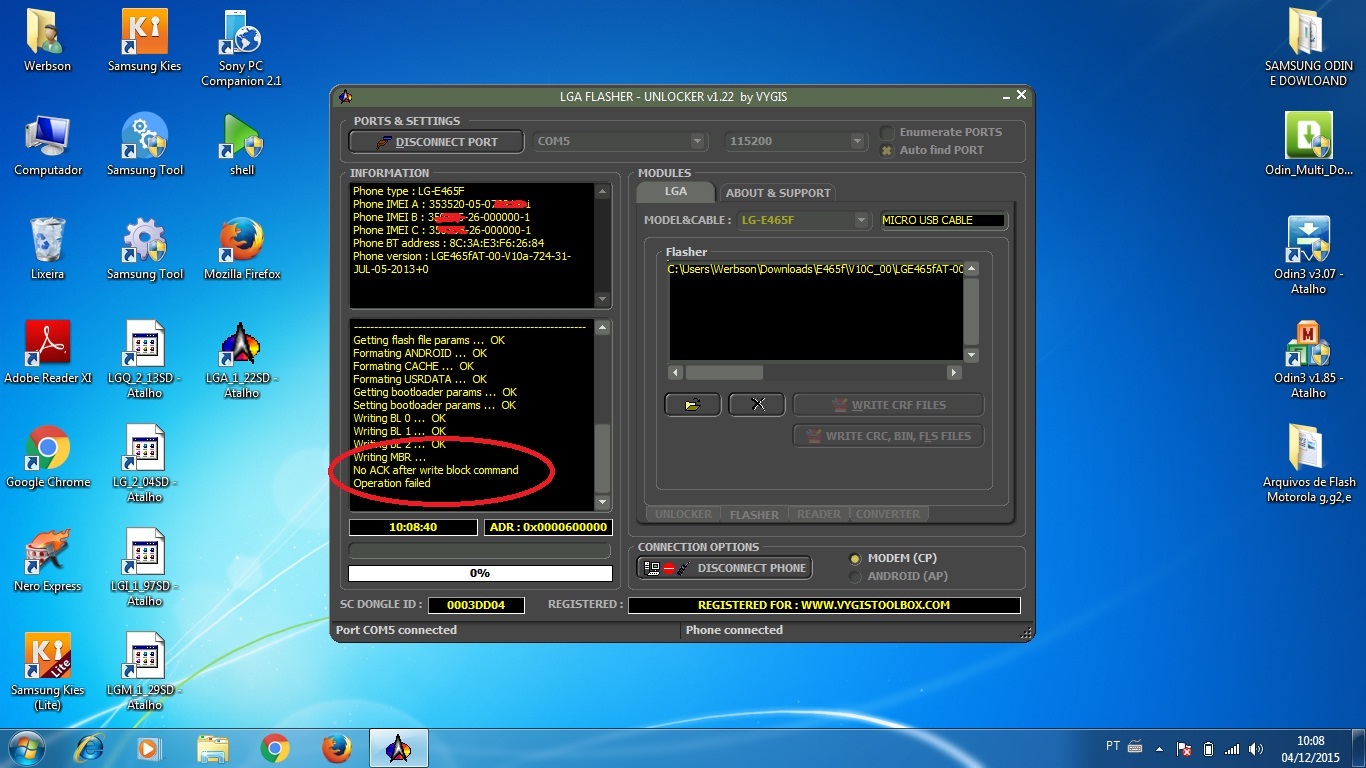Switch to the READER bottom tab
The width and height of the screenshot is (1366, 768).
pos(819,514)
